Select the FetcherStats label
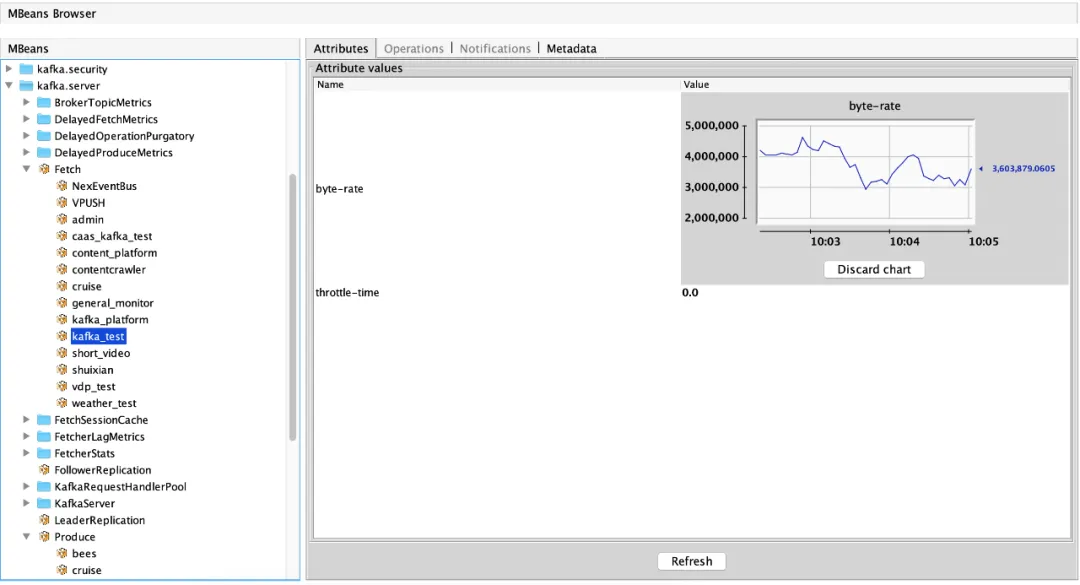 pyautogui.click(x=85, y=453)
